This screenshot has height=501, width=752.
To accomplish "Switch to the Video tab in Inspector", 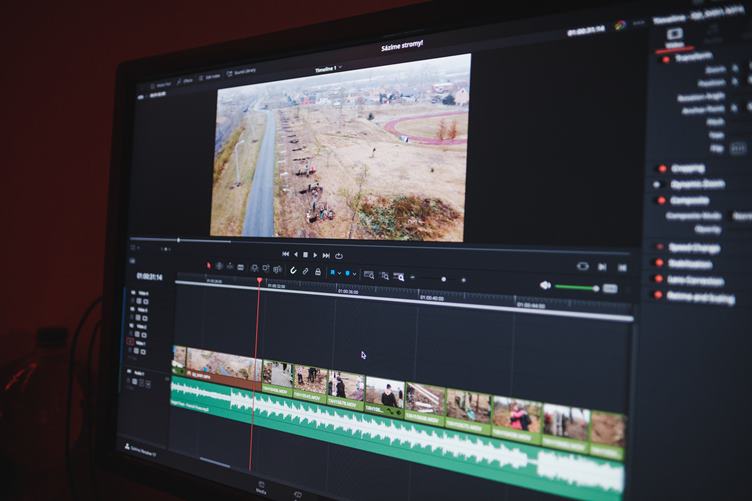I will (x=675, y=37).
